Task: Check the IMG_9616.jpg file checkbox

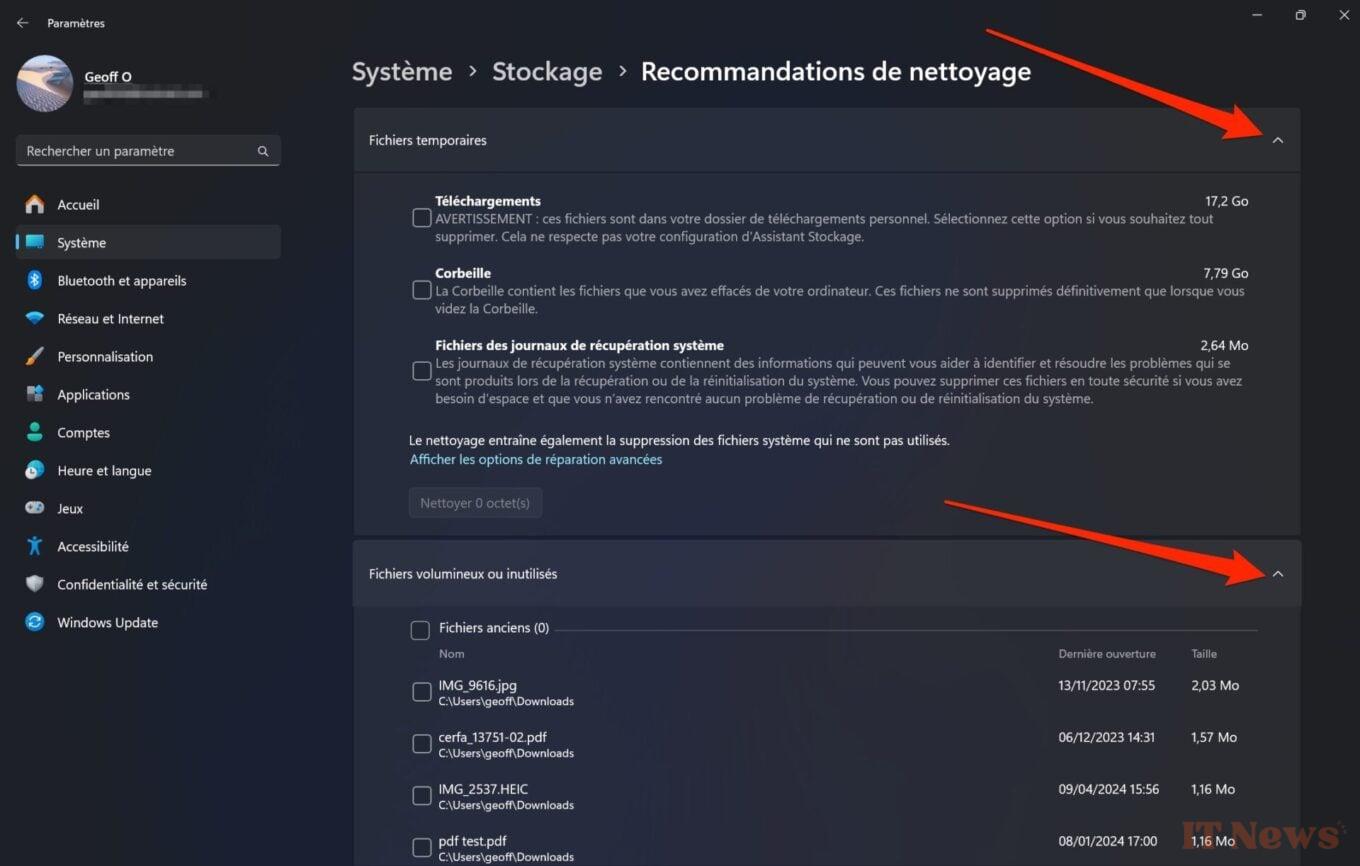Action: coord(421,691)
